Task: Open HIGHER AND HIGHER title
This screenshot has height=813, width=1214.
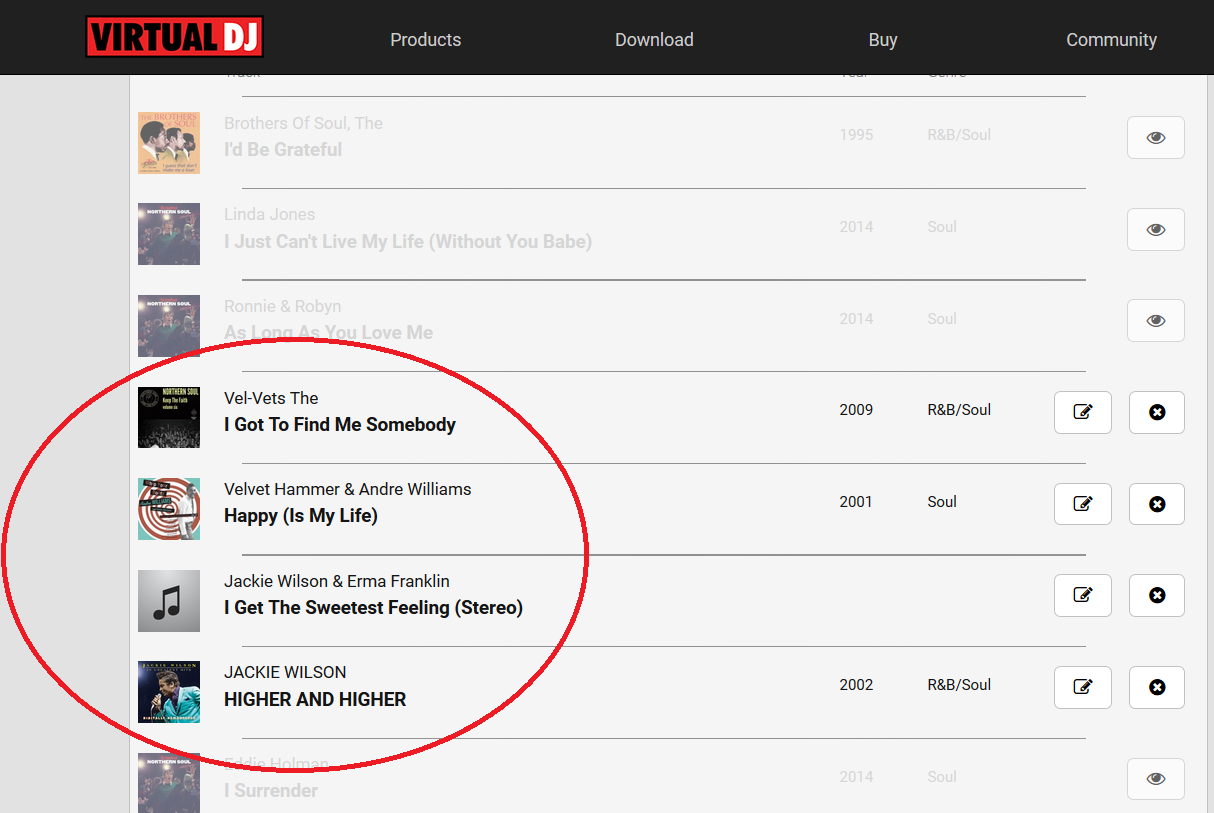Action: (x=315, y=700)
